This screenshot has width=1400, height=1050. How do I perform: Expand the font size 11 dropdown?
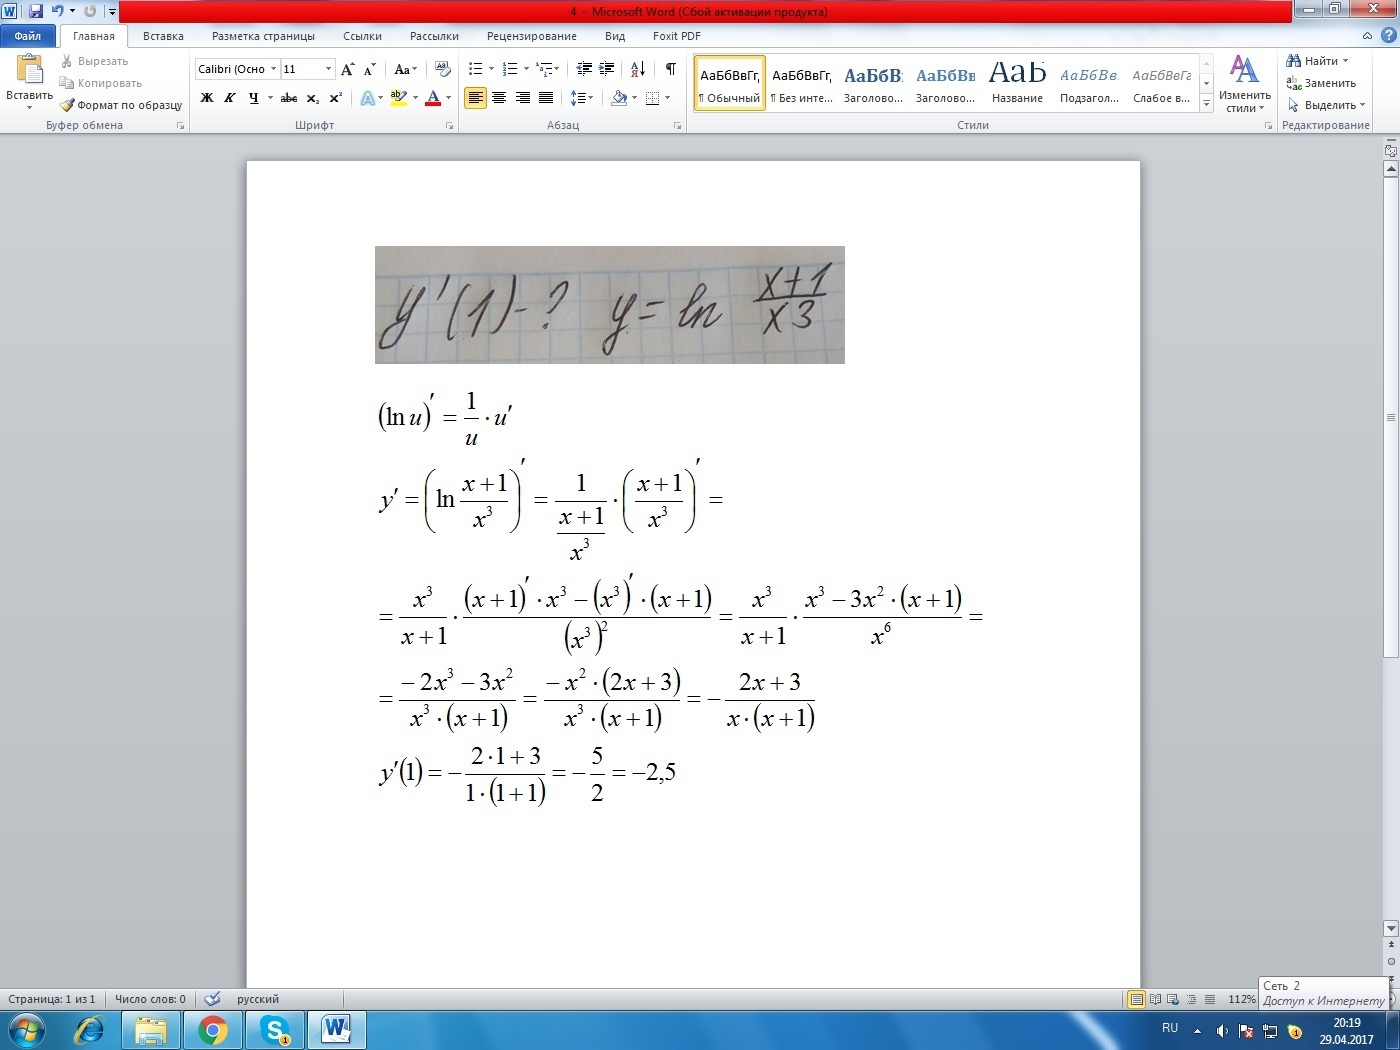tap(328, 69)
